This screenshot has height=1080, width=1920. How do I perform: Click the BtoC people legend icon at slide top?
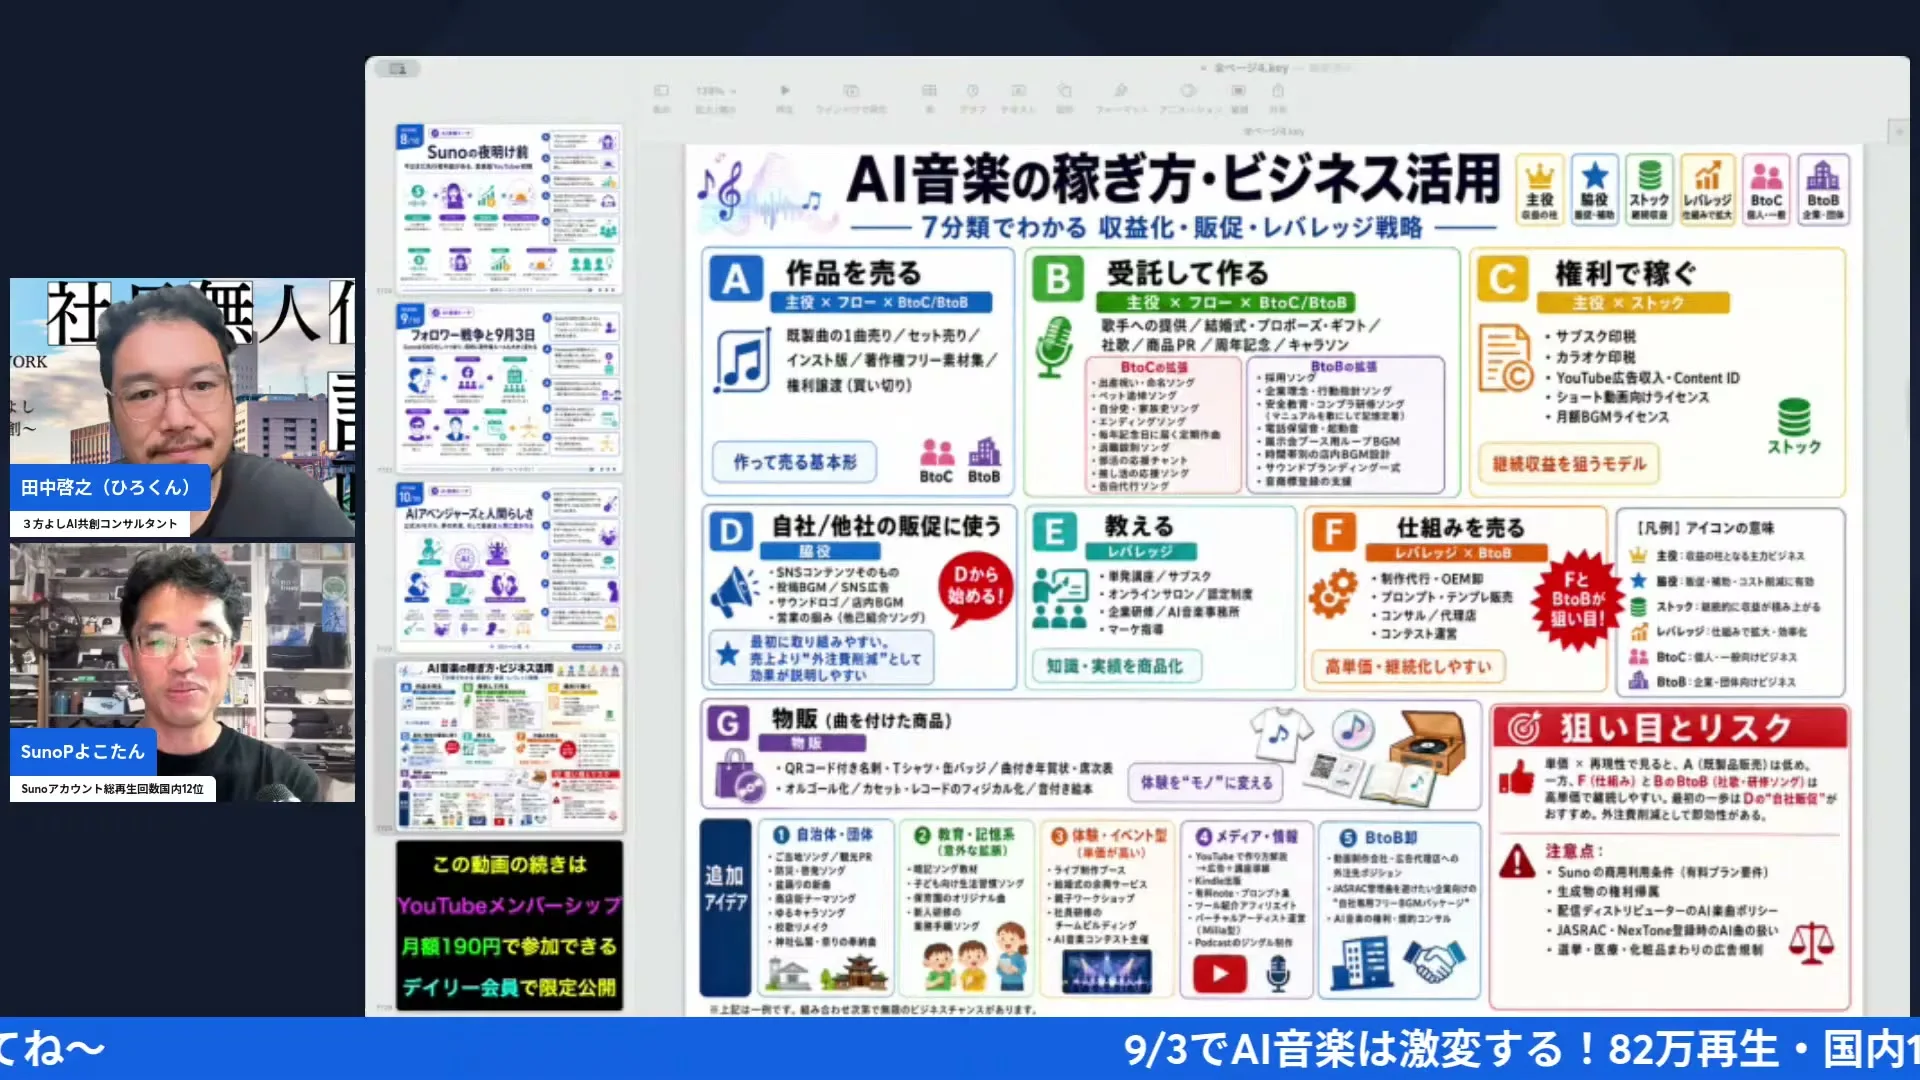1766,189
